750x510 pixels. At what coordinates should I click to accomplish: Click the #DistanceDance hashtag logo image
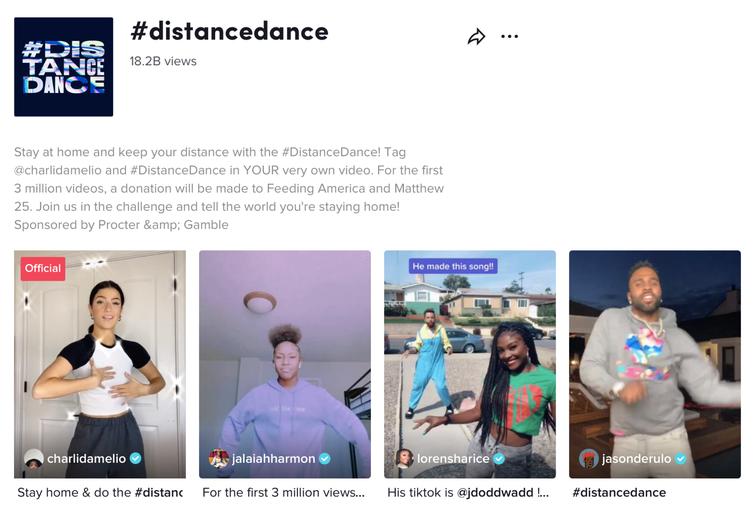click(64, 67)
